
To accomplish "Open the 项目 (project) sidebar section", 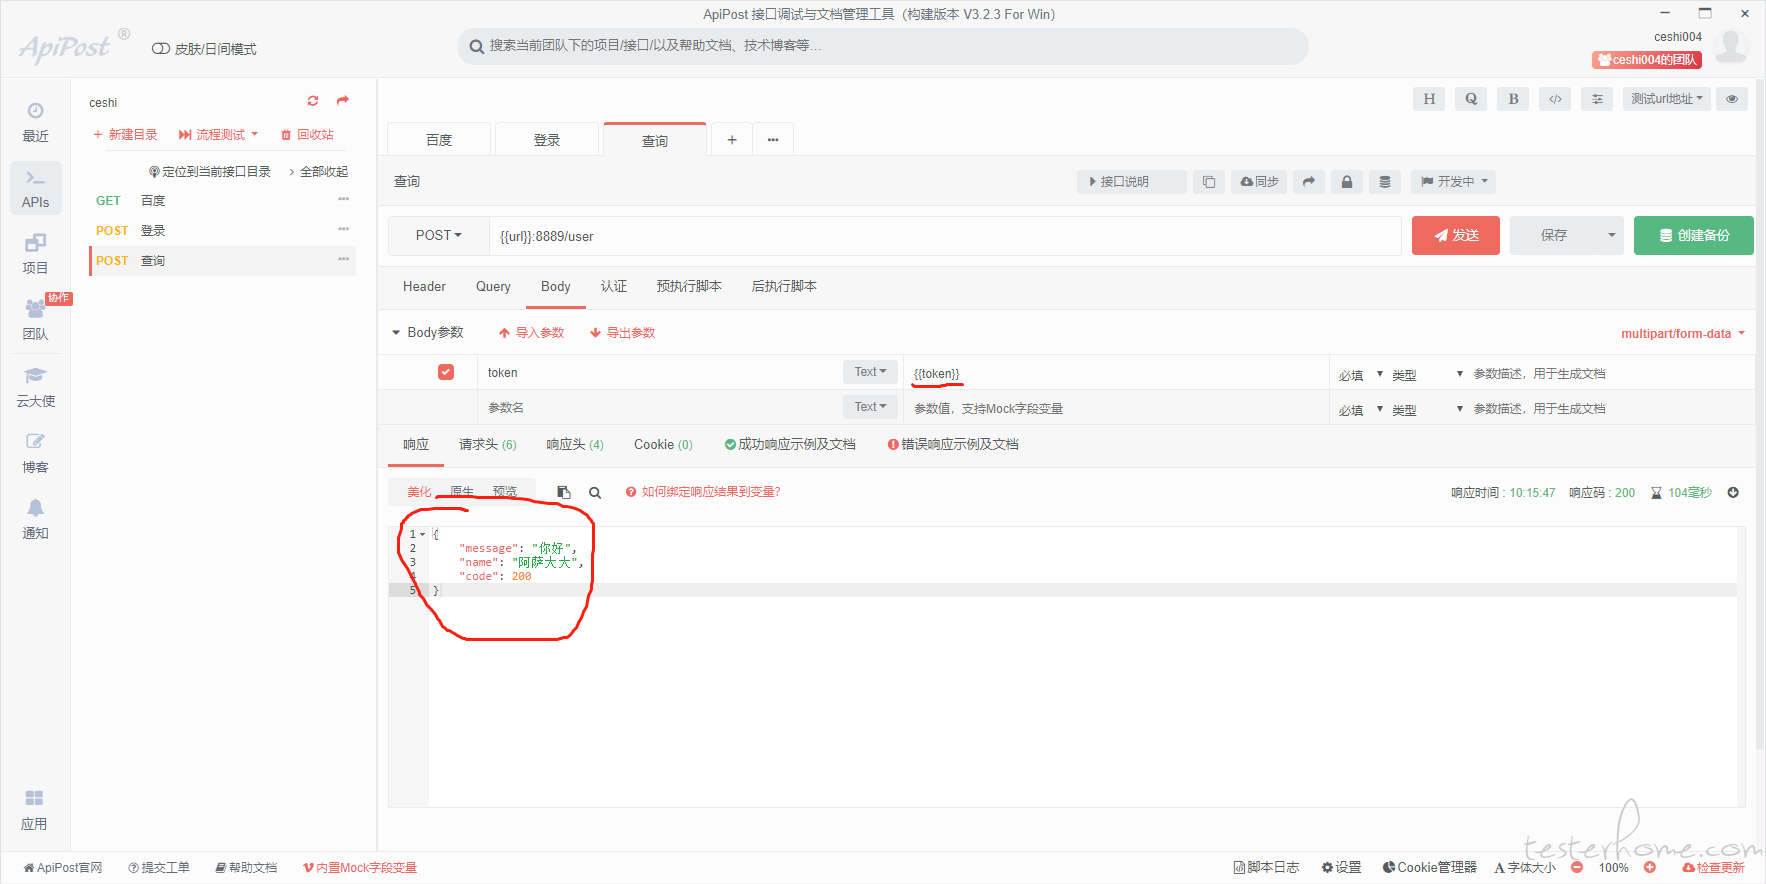I will [35, 254].
